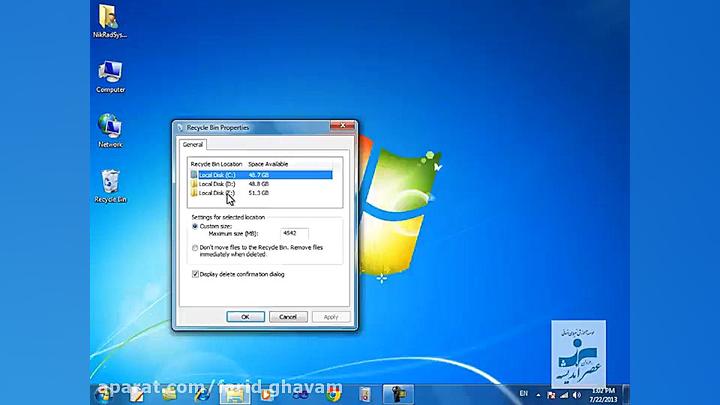Viewport: 720px width, 405px height.
Task: Launch Internet Explorer from the taskbar
Action: pyautogui.click(x=202, y=394)
